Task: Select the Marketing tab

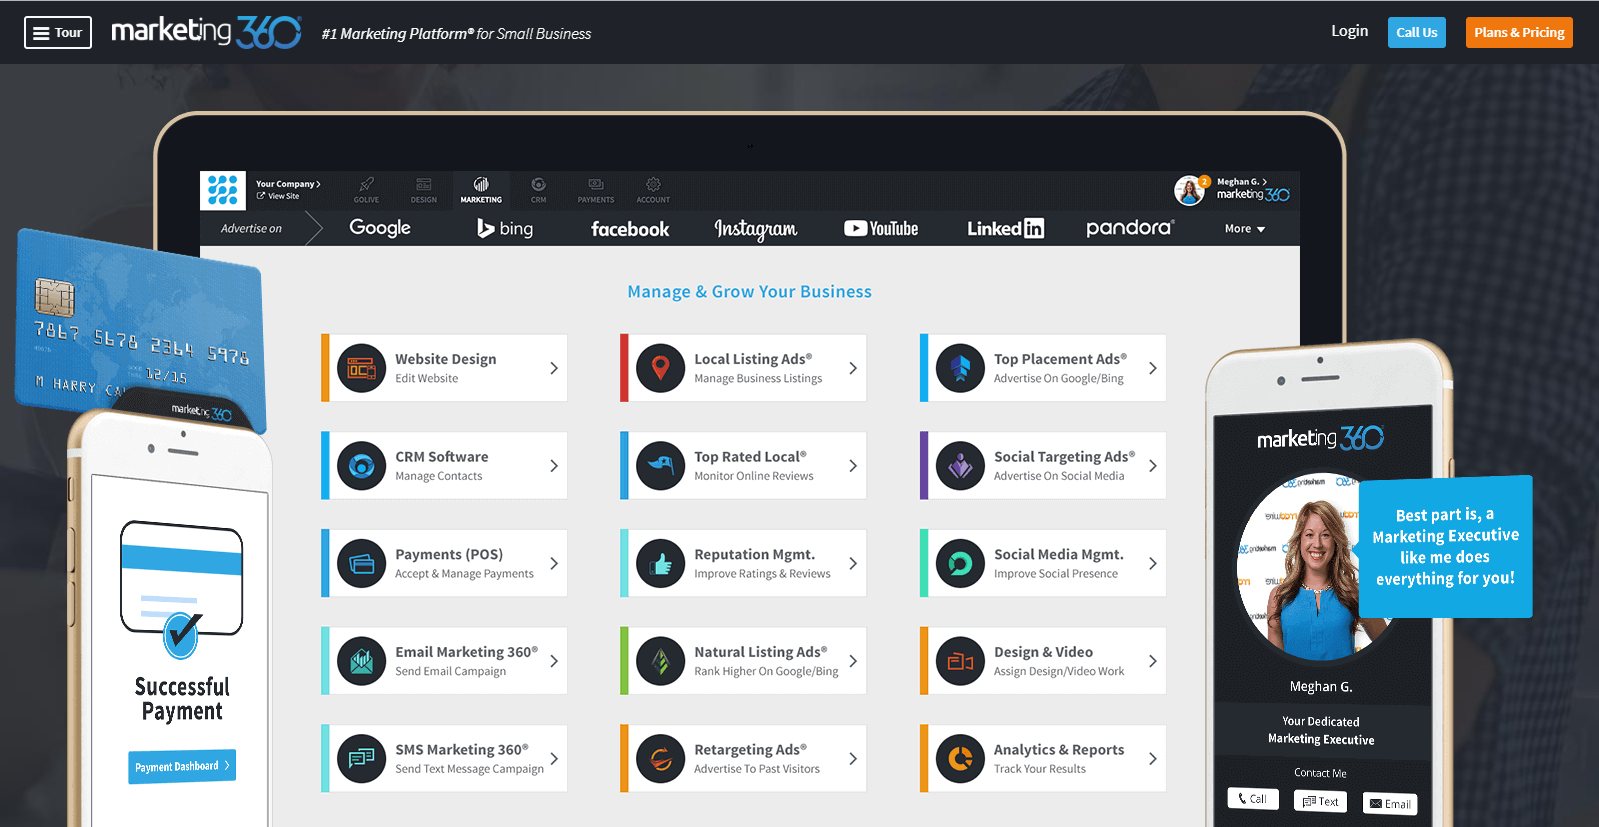Action: point(481,190)
